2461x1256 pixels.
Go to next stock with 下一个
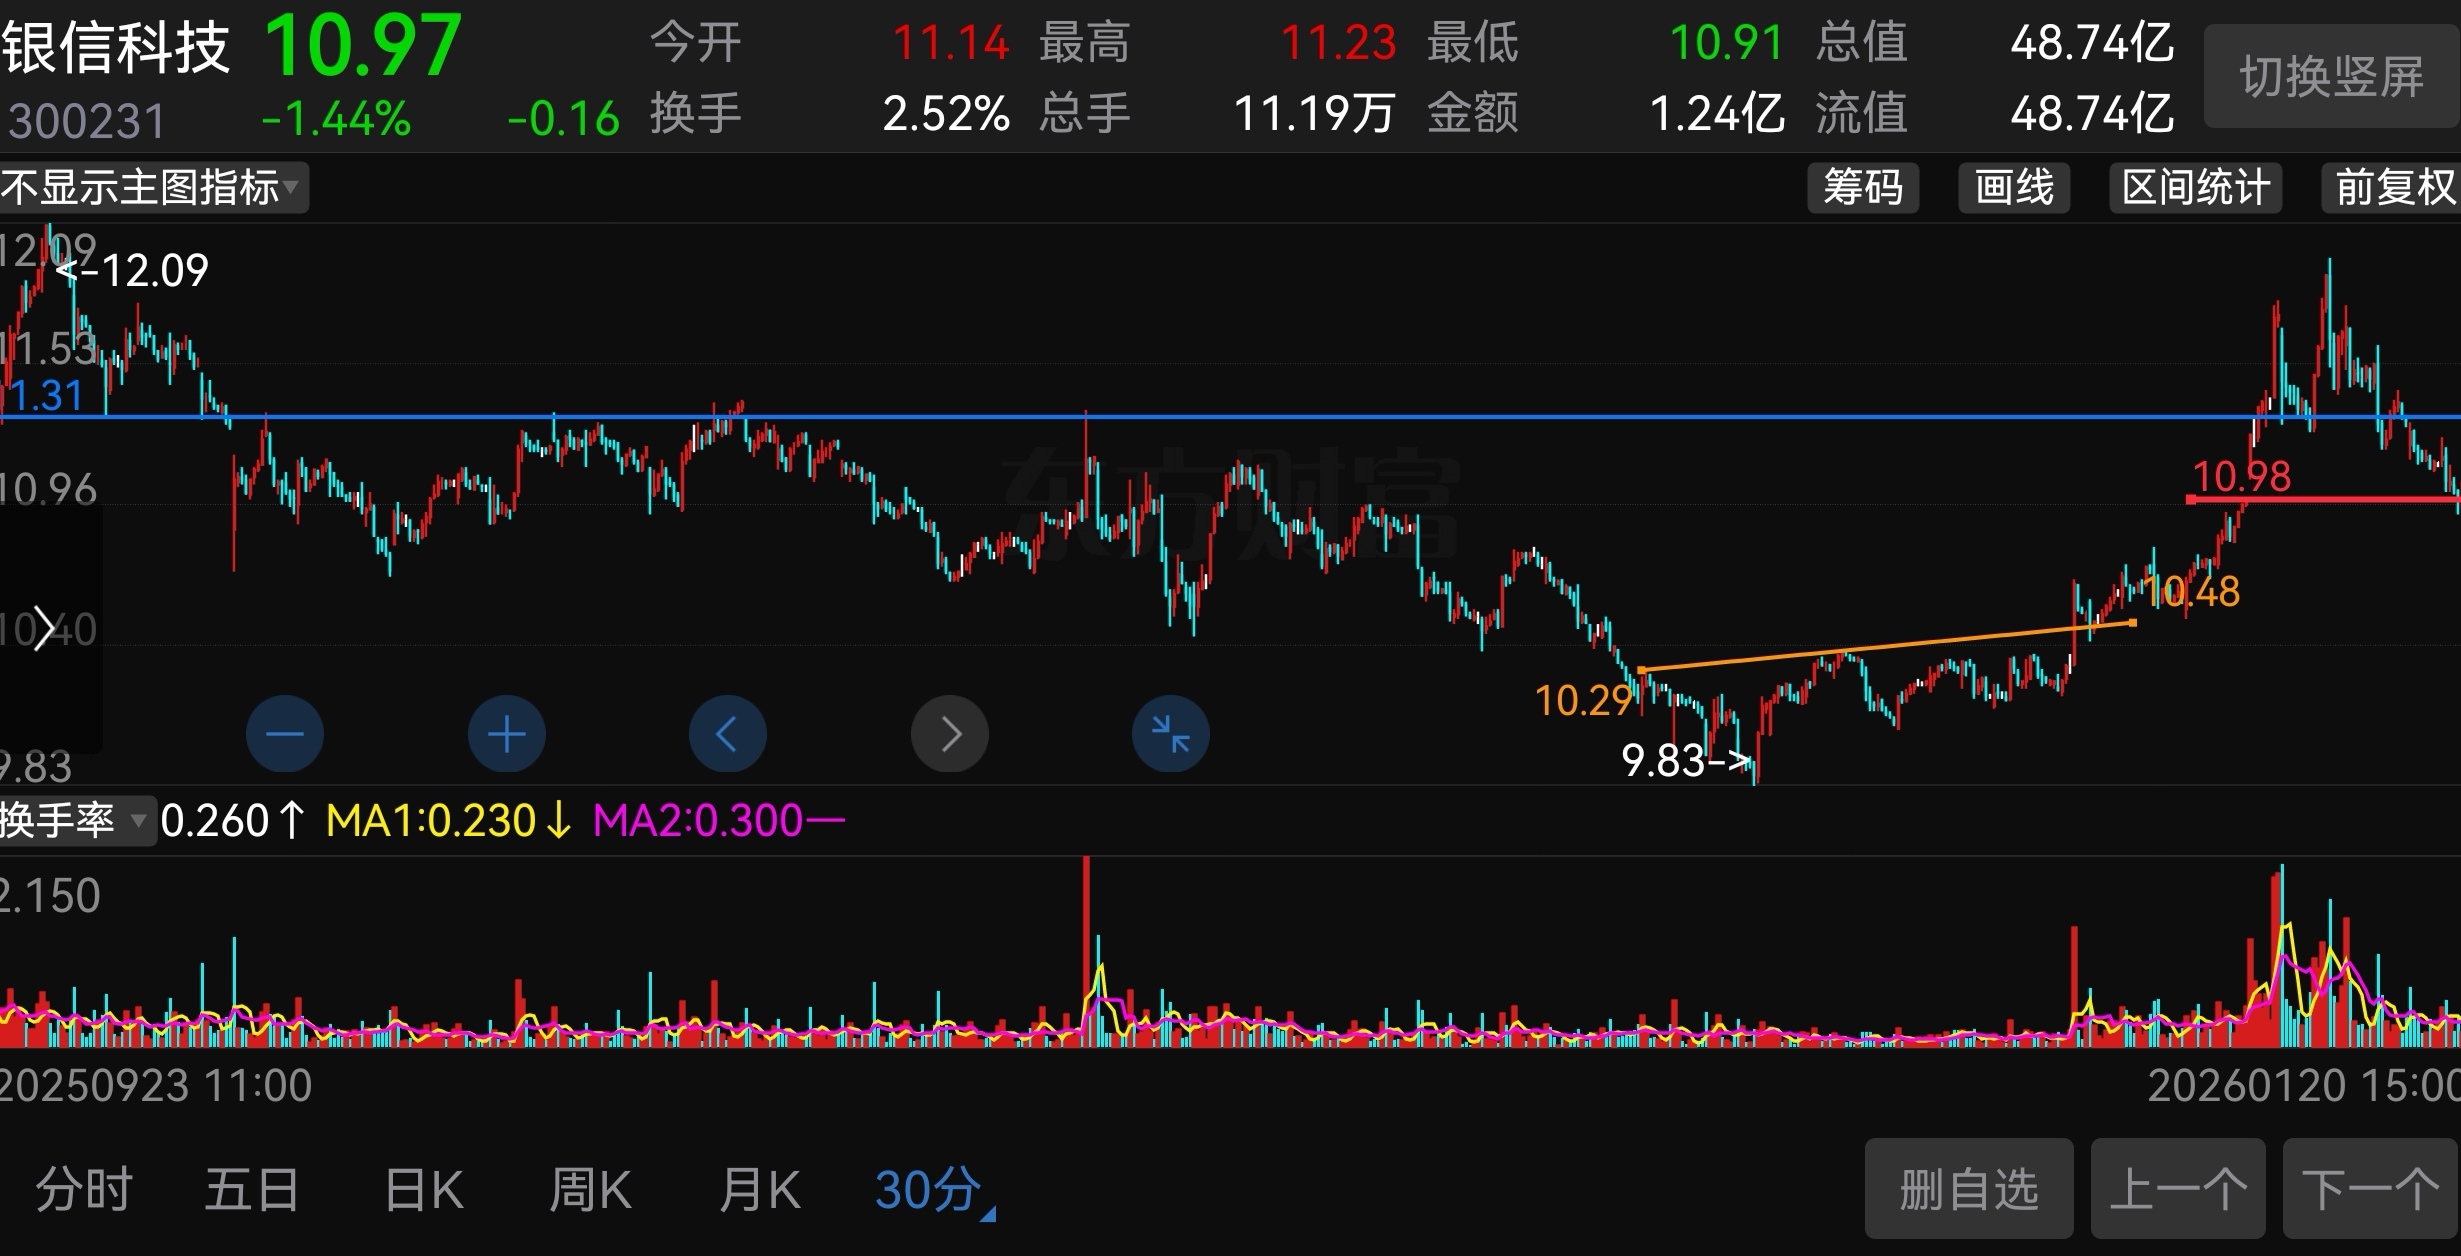[x=2370, y=1189]
